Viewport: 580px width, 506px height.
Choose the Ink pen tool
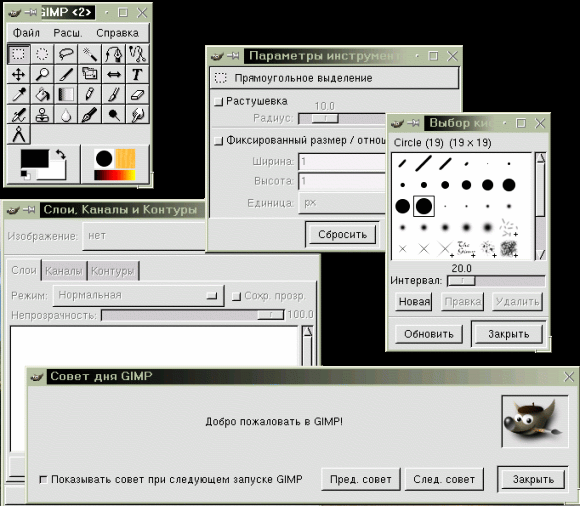tap(90, 114)
